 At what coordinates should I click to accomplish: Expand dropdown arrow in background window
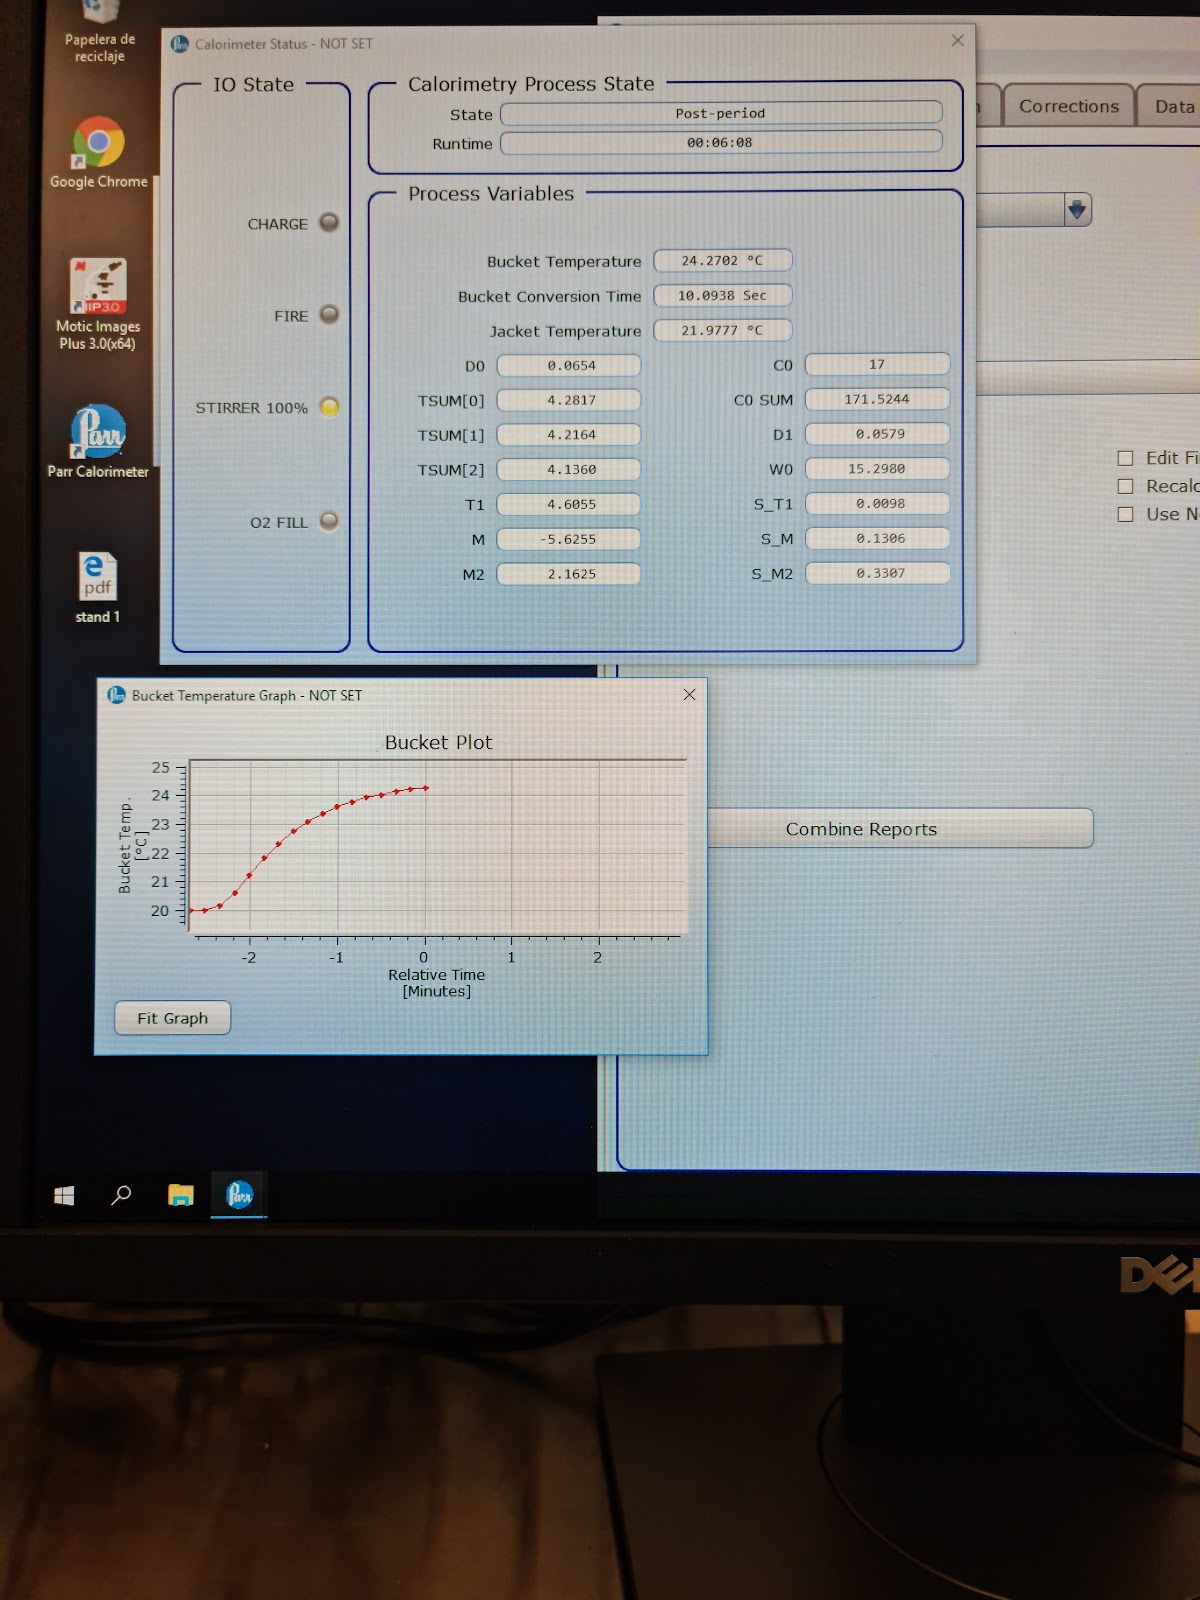pos(1077,210)
